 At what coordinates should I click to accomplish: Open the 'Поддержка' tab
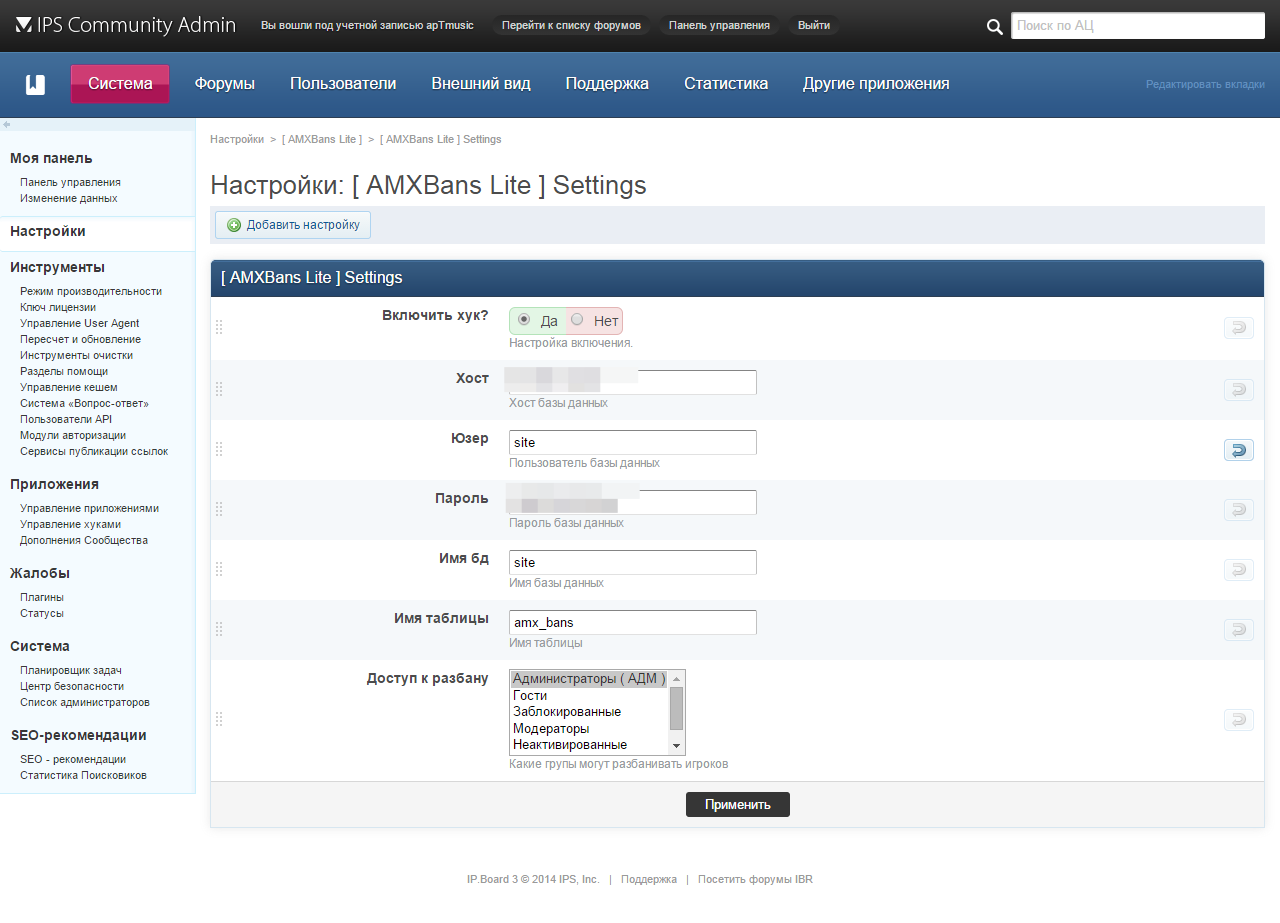coord(607,84)
